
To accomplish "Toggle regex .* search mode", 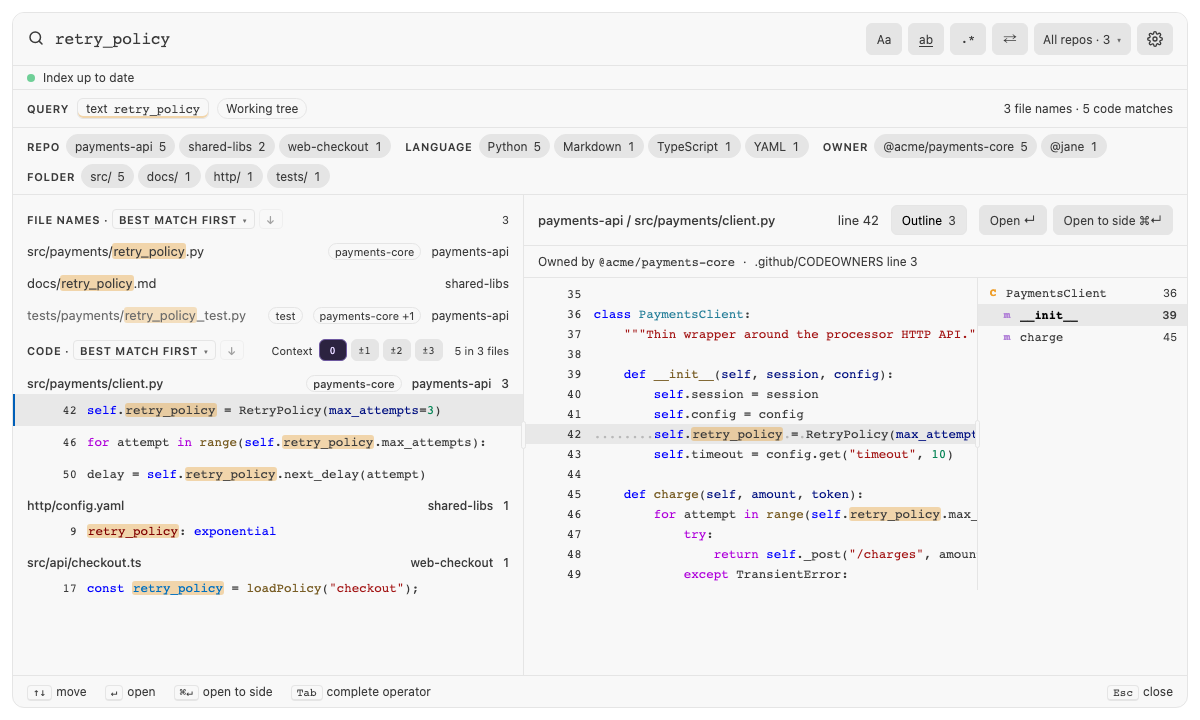I will pos(968,39).
